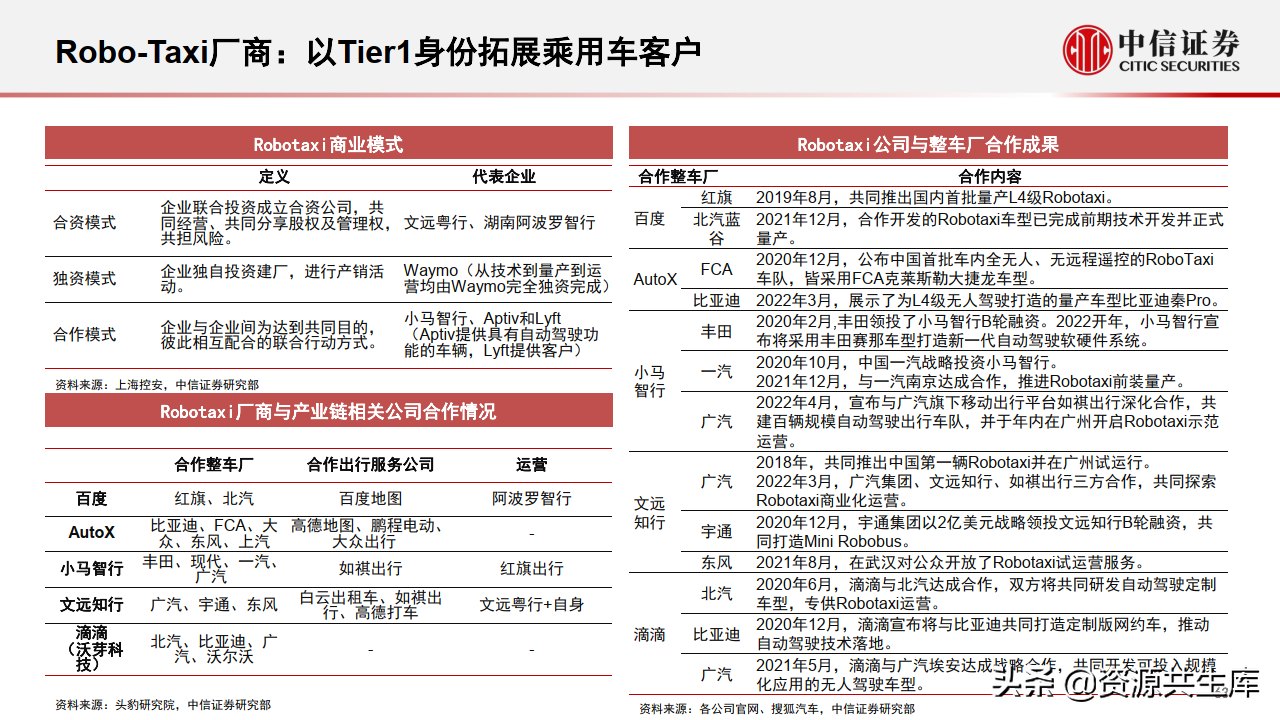This screenshot has height=720, width=1280.
Task: Click the 丰田 cell in right table
Action: 716,331
